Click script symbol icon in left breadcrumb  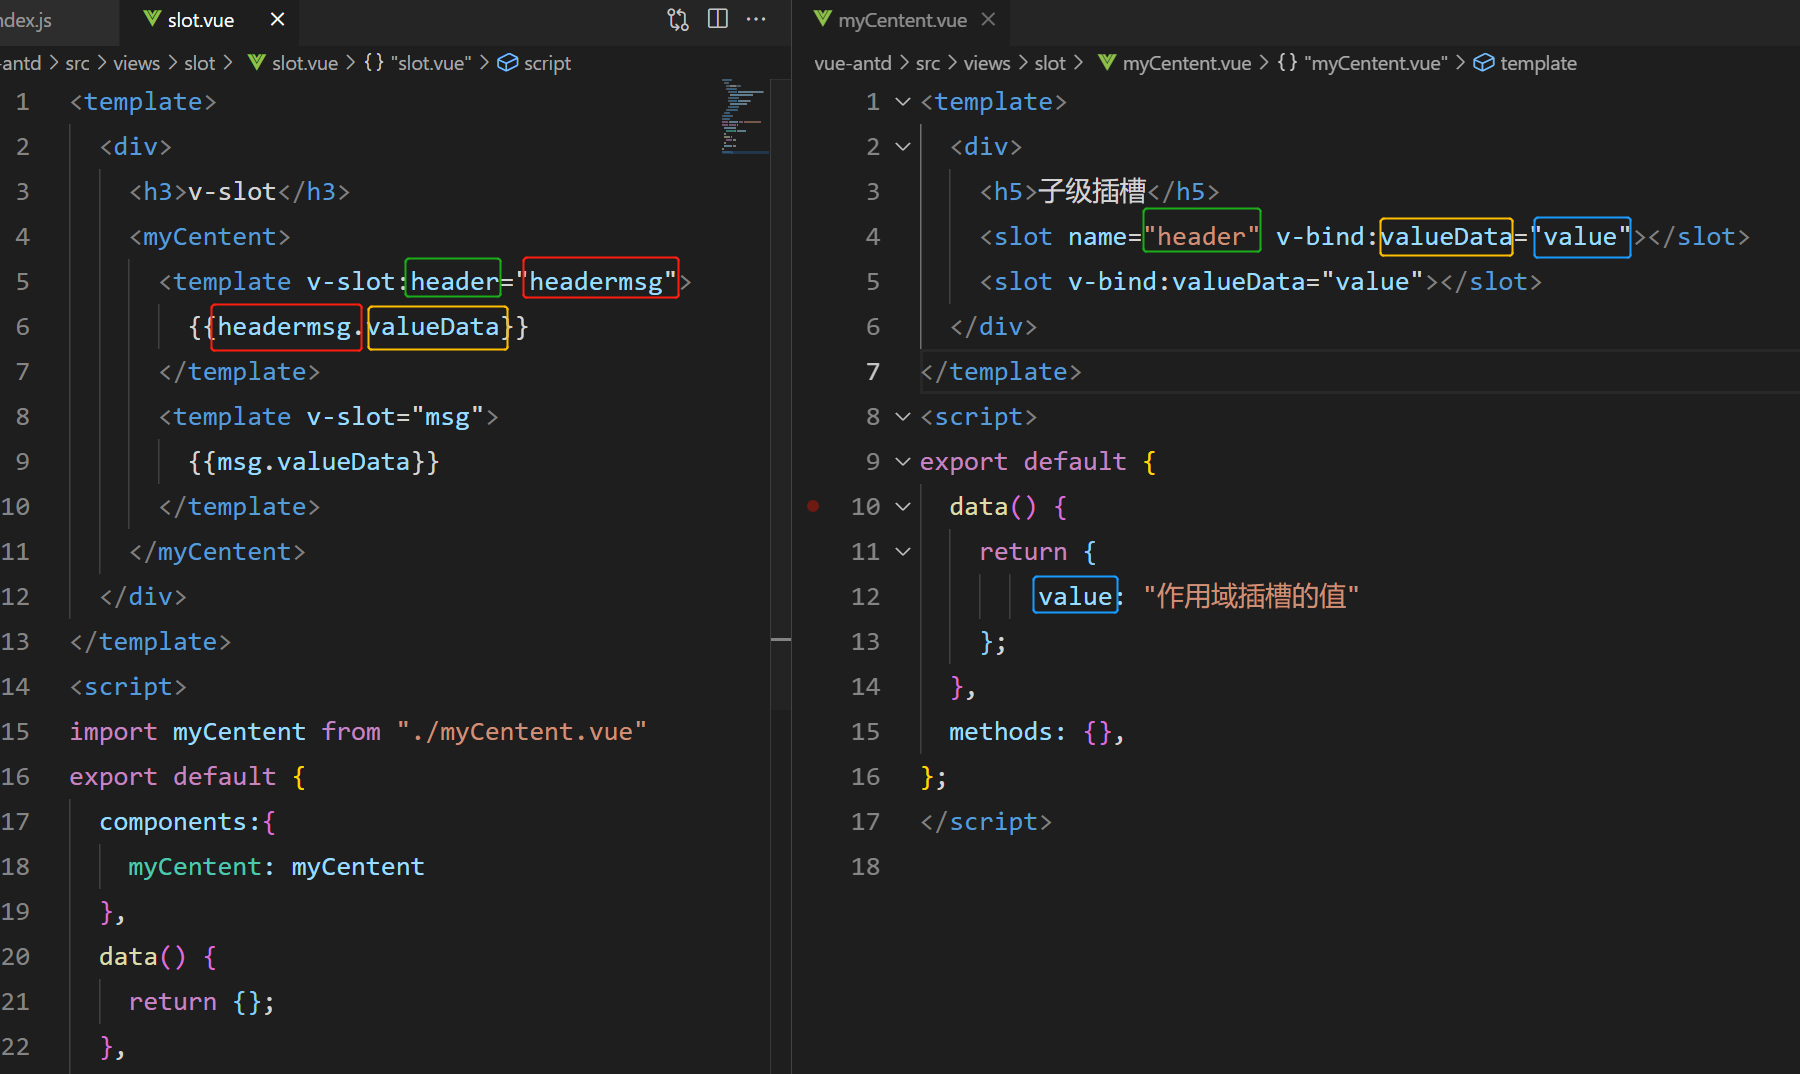tap(508, 62)
